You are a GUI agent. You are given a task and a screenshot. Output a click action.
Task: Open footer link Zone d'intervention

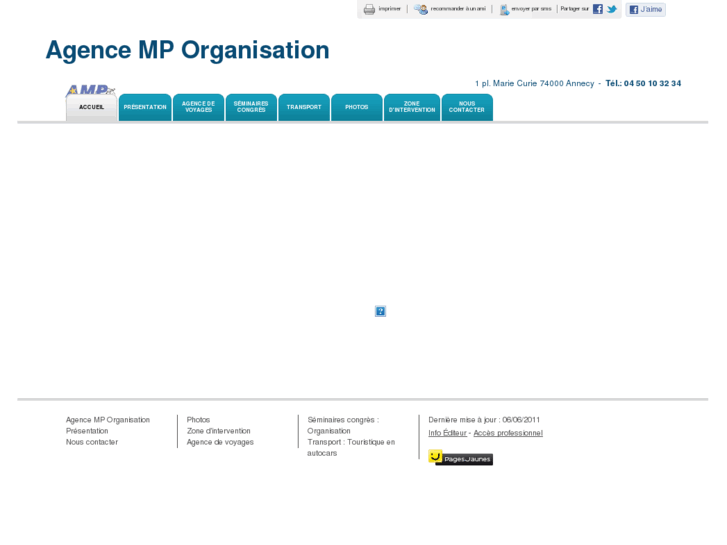coord(218,431)
